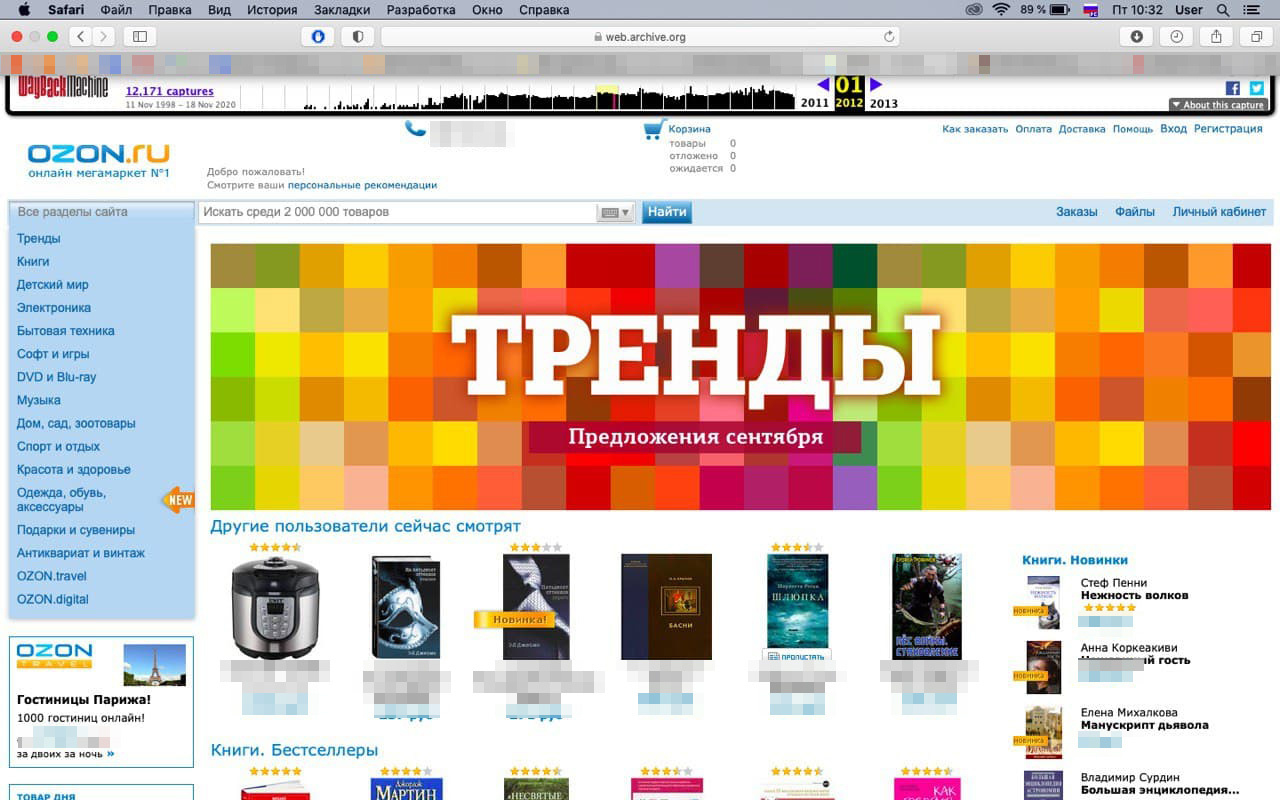Screen dimensions: 1280x800
Task: Open the multicooker product thumbnail
Action: (275, 608)
